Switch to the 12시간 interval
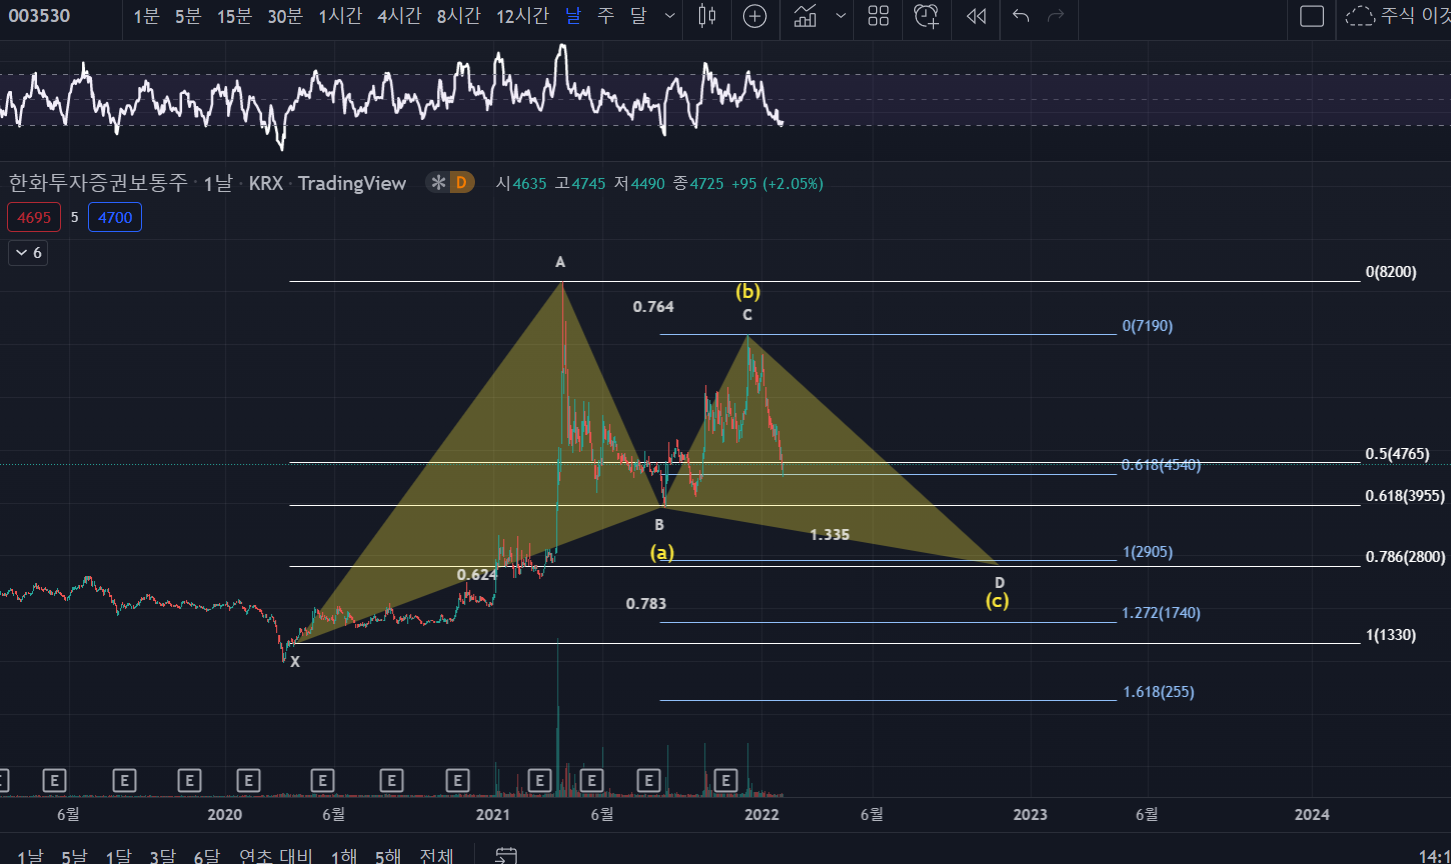Screen dimensions: 1451x864 click(x=522, y=16)
